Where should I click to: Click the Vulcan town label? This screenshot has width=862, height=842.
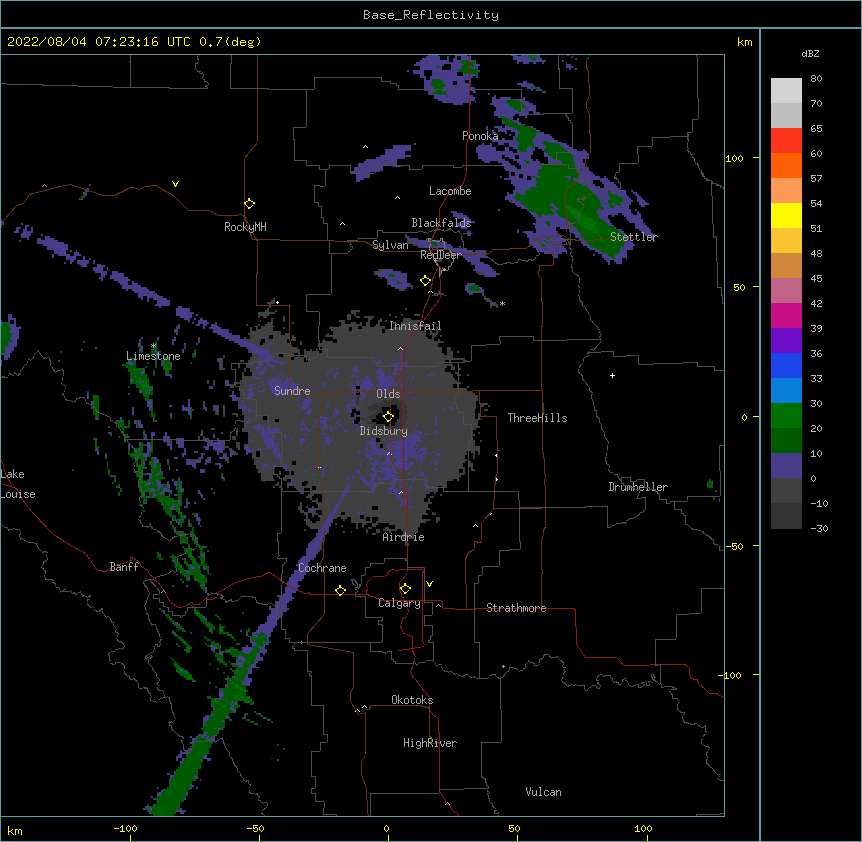543,792
